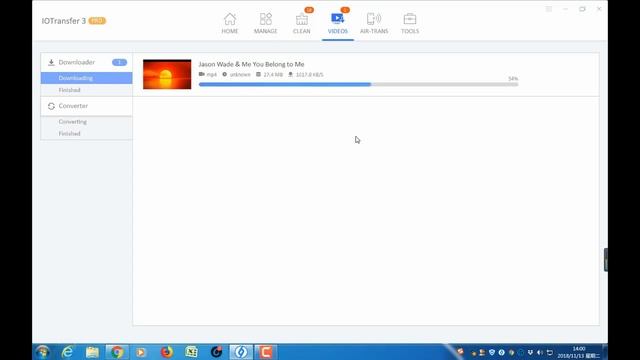Click the 54% progress label
The height and width of the screenshot is (360, 640).
pos(513,78)
